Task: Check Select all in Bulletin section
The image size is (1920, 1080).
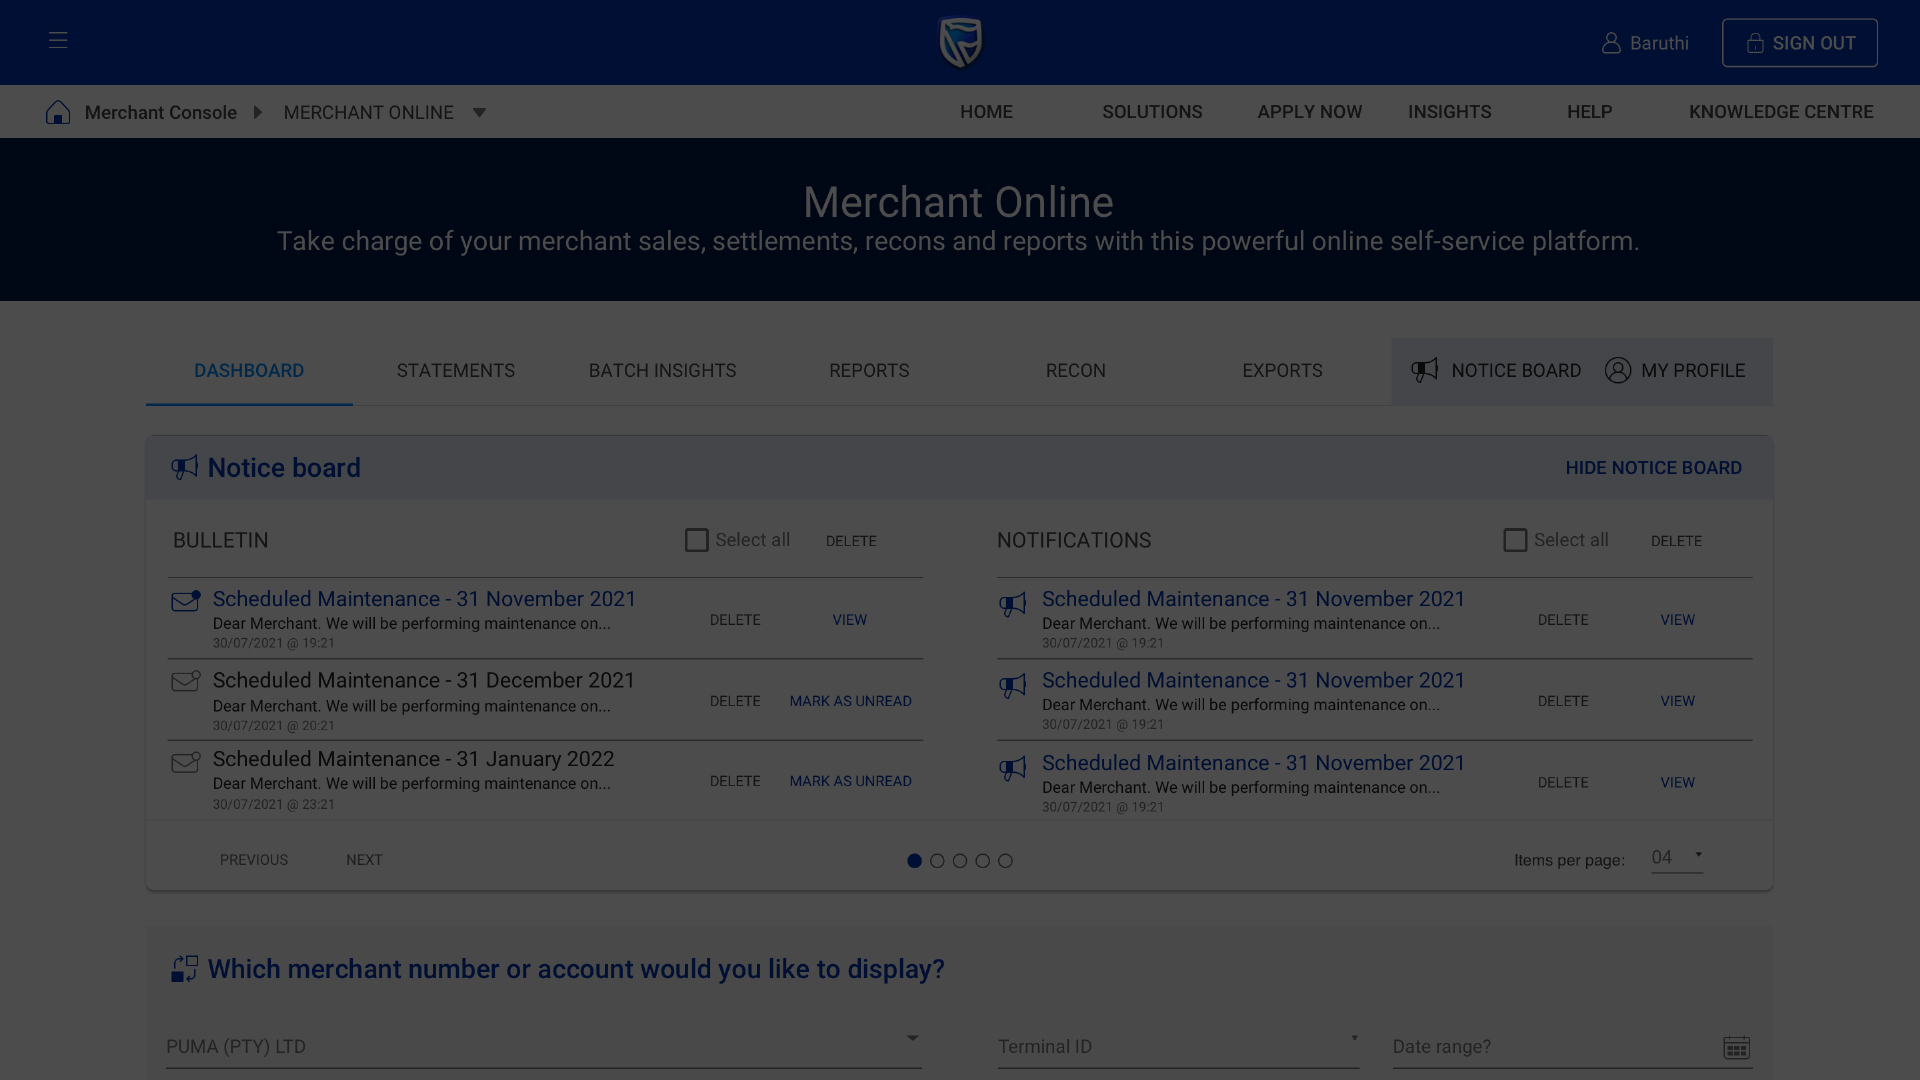Action: (697, 540)
